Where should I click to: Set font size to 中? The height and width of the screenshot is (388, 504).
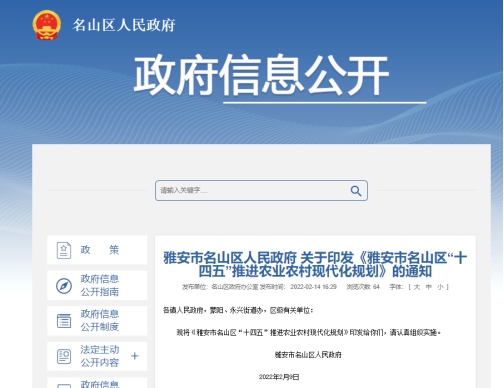tap(429, 287)
